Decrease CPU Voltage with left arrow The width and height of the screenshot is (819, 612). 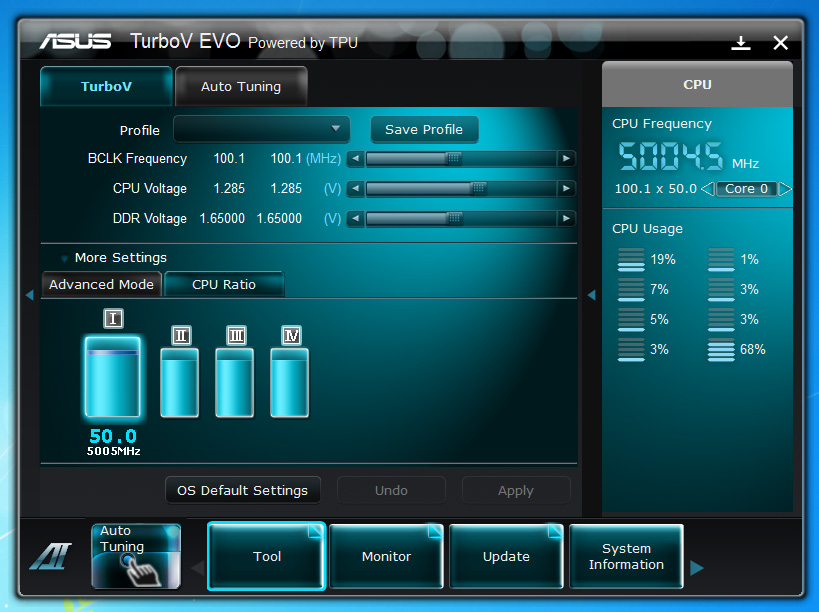click(x=356, y=189)
